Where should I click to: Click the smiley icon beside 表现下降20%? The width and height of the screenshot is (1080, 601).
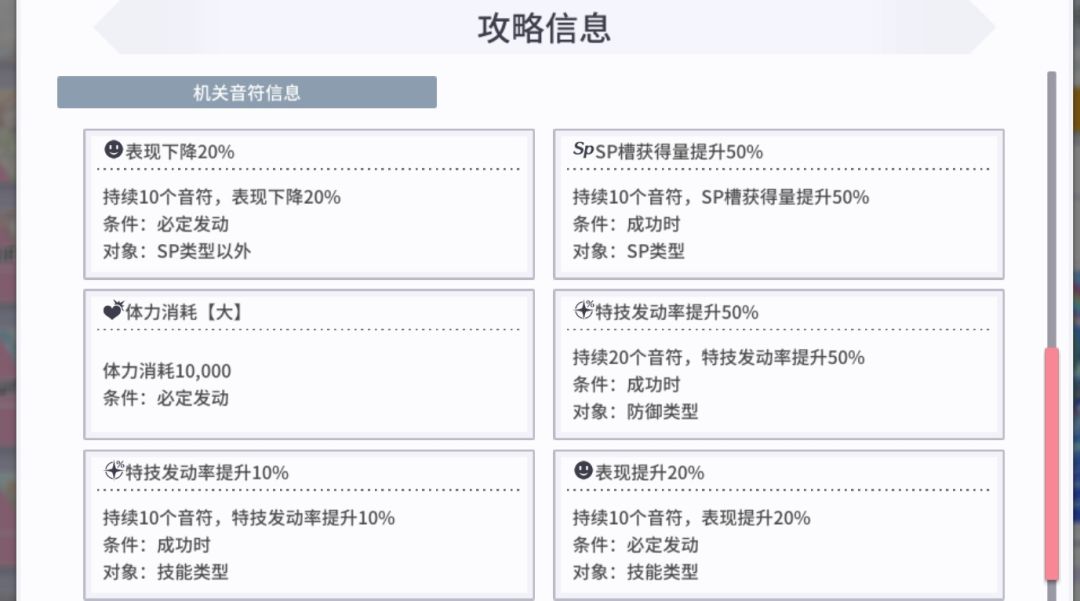click(x=113, y=150)
